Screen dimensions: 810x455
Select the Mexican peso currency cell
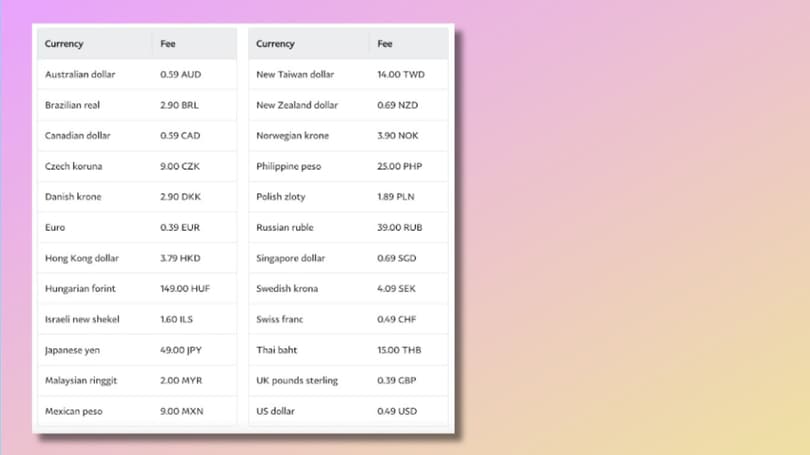(x=73, y=411)
